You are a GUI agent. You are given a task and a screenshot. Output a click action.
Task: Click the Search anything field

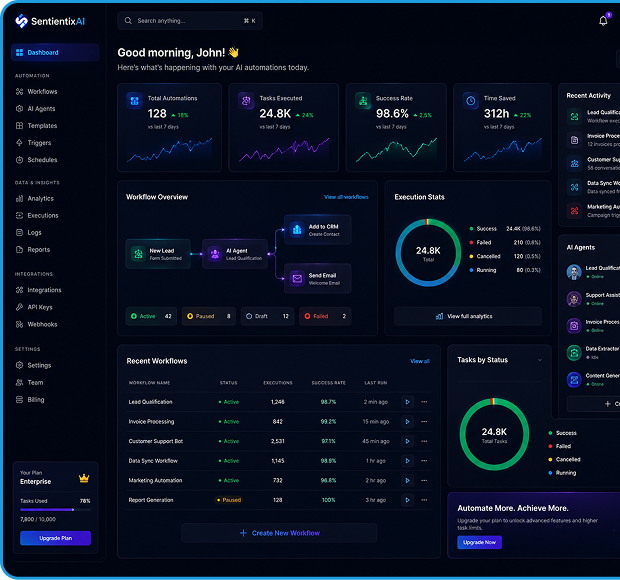coord(190,21)
